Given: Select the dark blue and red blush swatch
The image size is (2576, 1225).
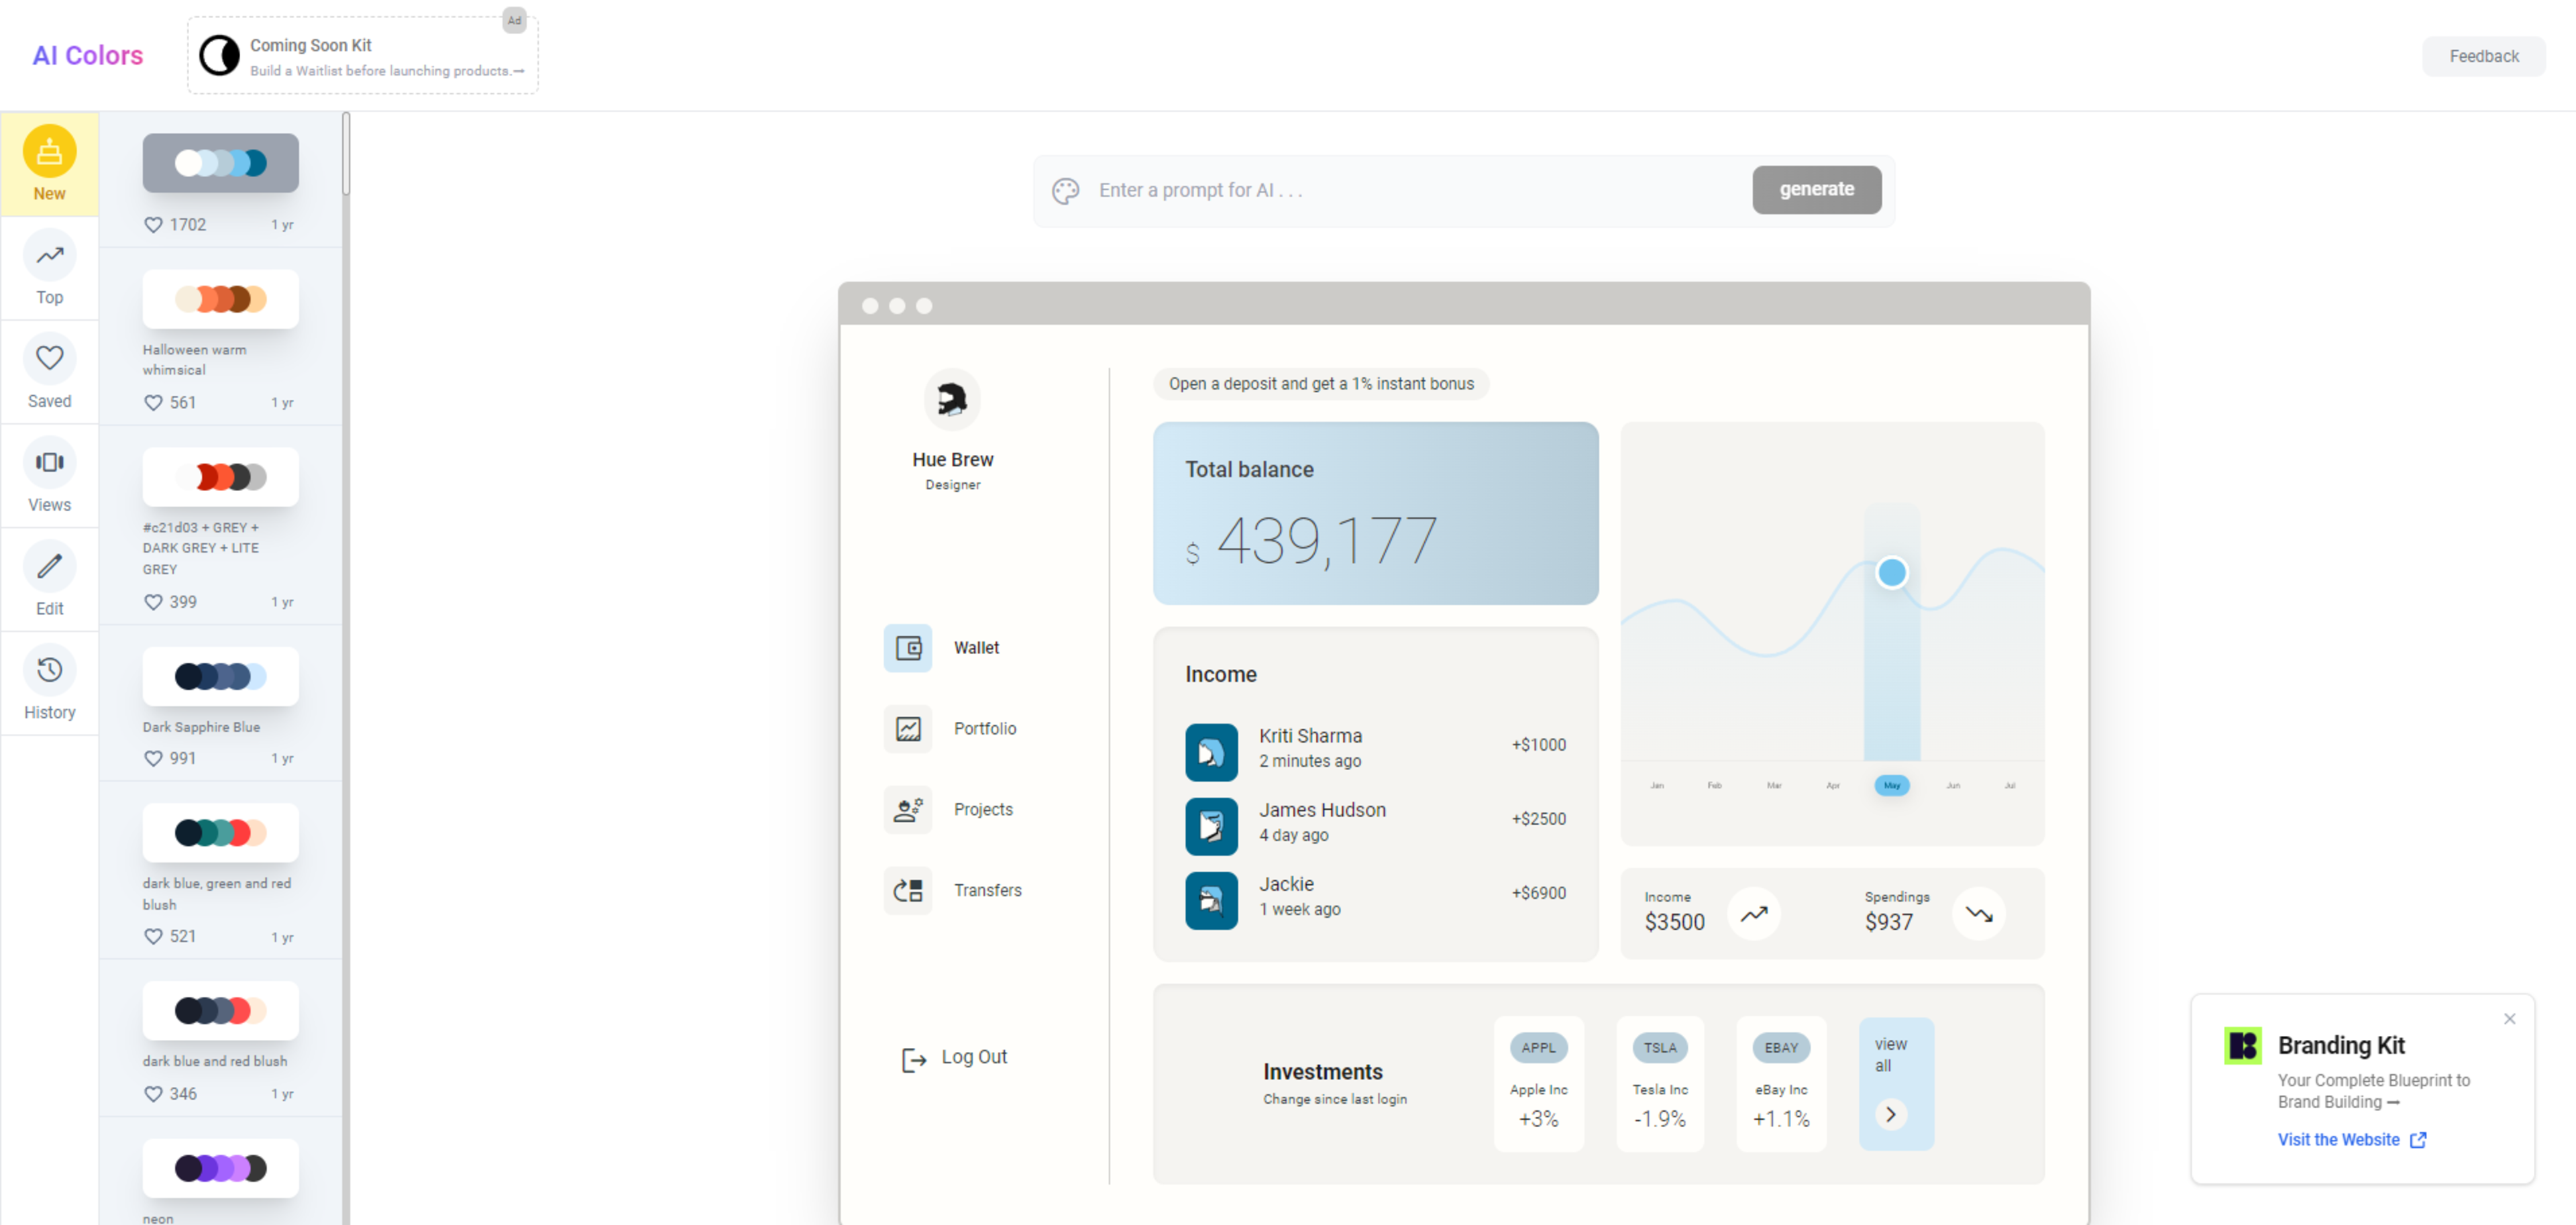Looking at the screenshot, I should [x=220, y=1011].
